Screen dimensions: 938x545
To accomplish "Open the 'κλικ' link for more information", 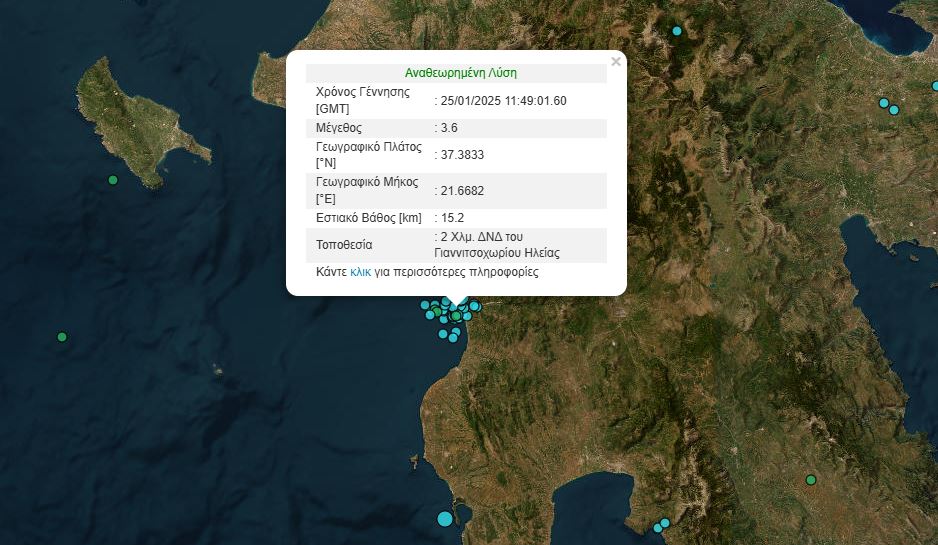I will pyautogui.click(x=361, y=272).
